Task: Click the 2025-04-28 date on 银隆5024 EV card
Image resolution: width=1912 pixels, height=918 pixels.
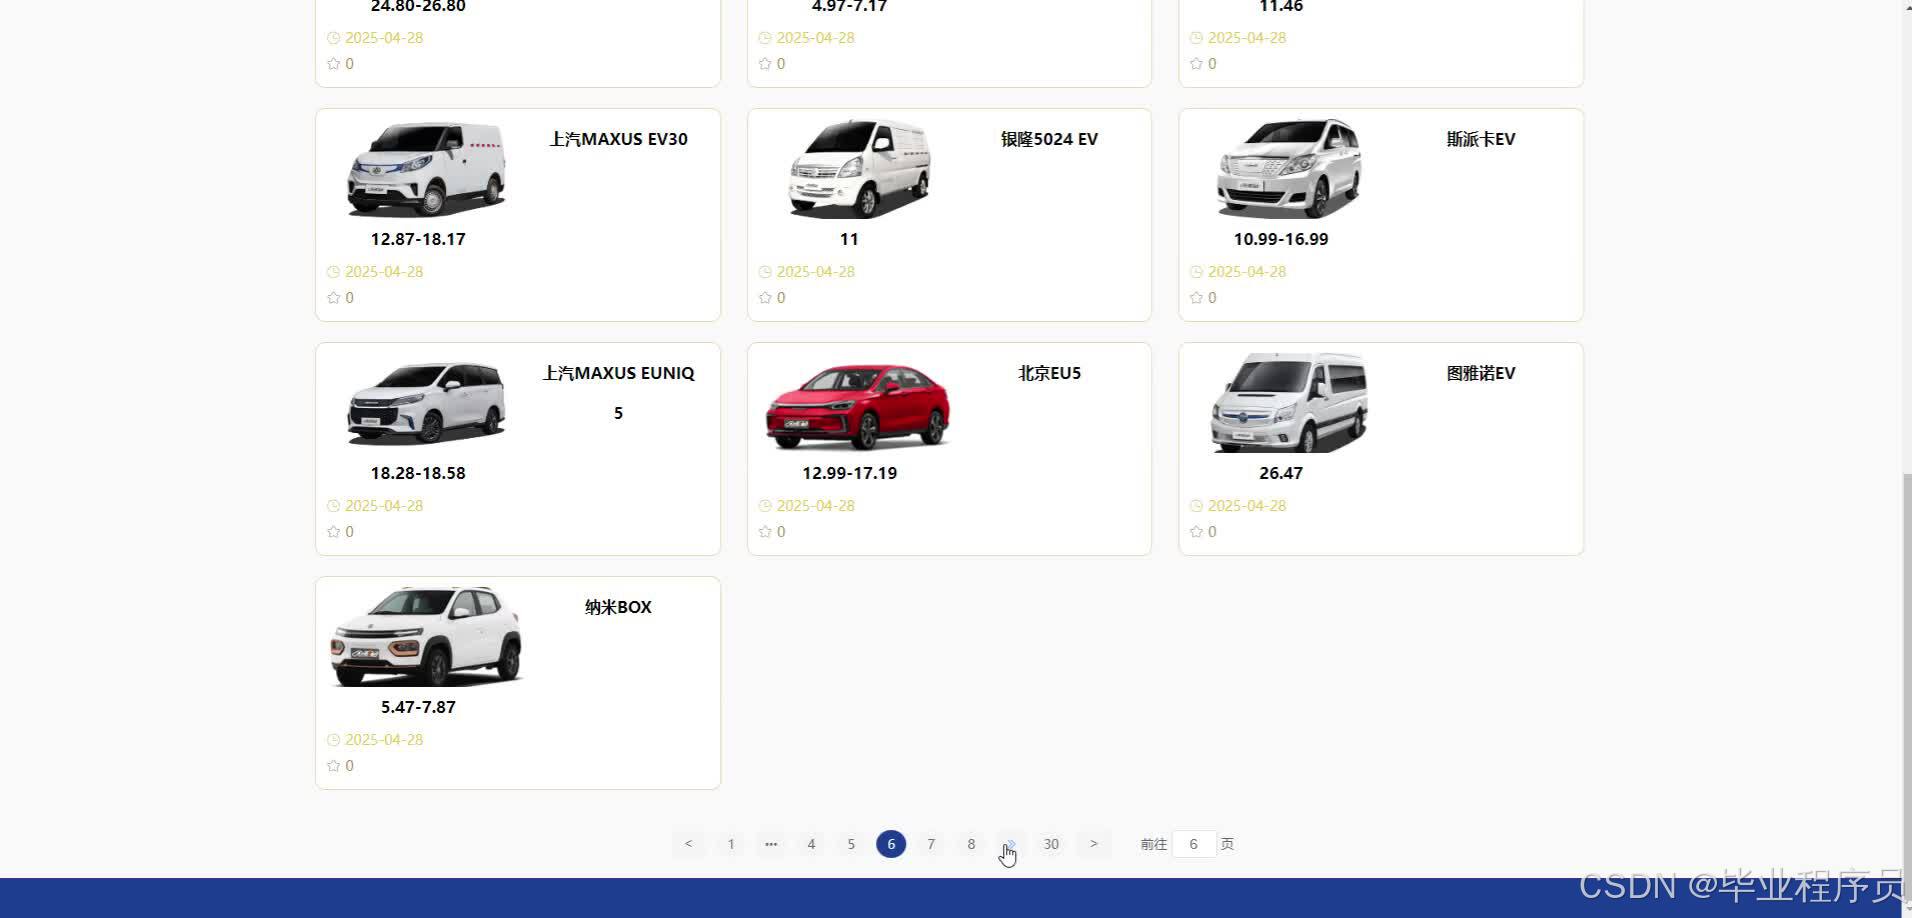Action: [x=816, y=272]
